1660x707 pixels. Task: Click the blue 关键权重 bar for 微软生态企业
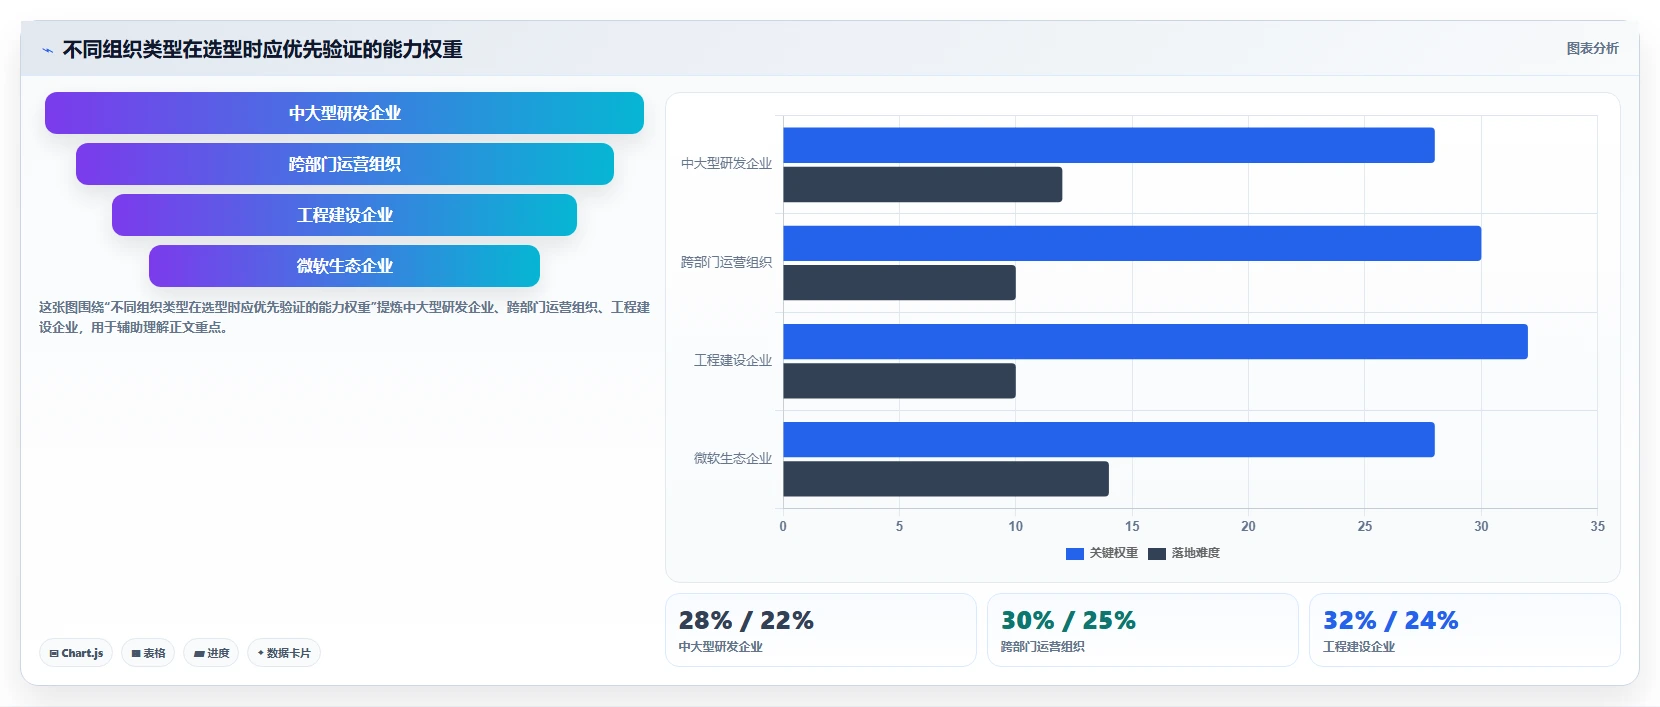[x=1109, y=439]
